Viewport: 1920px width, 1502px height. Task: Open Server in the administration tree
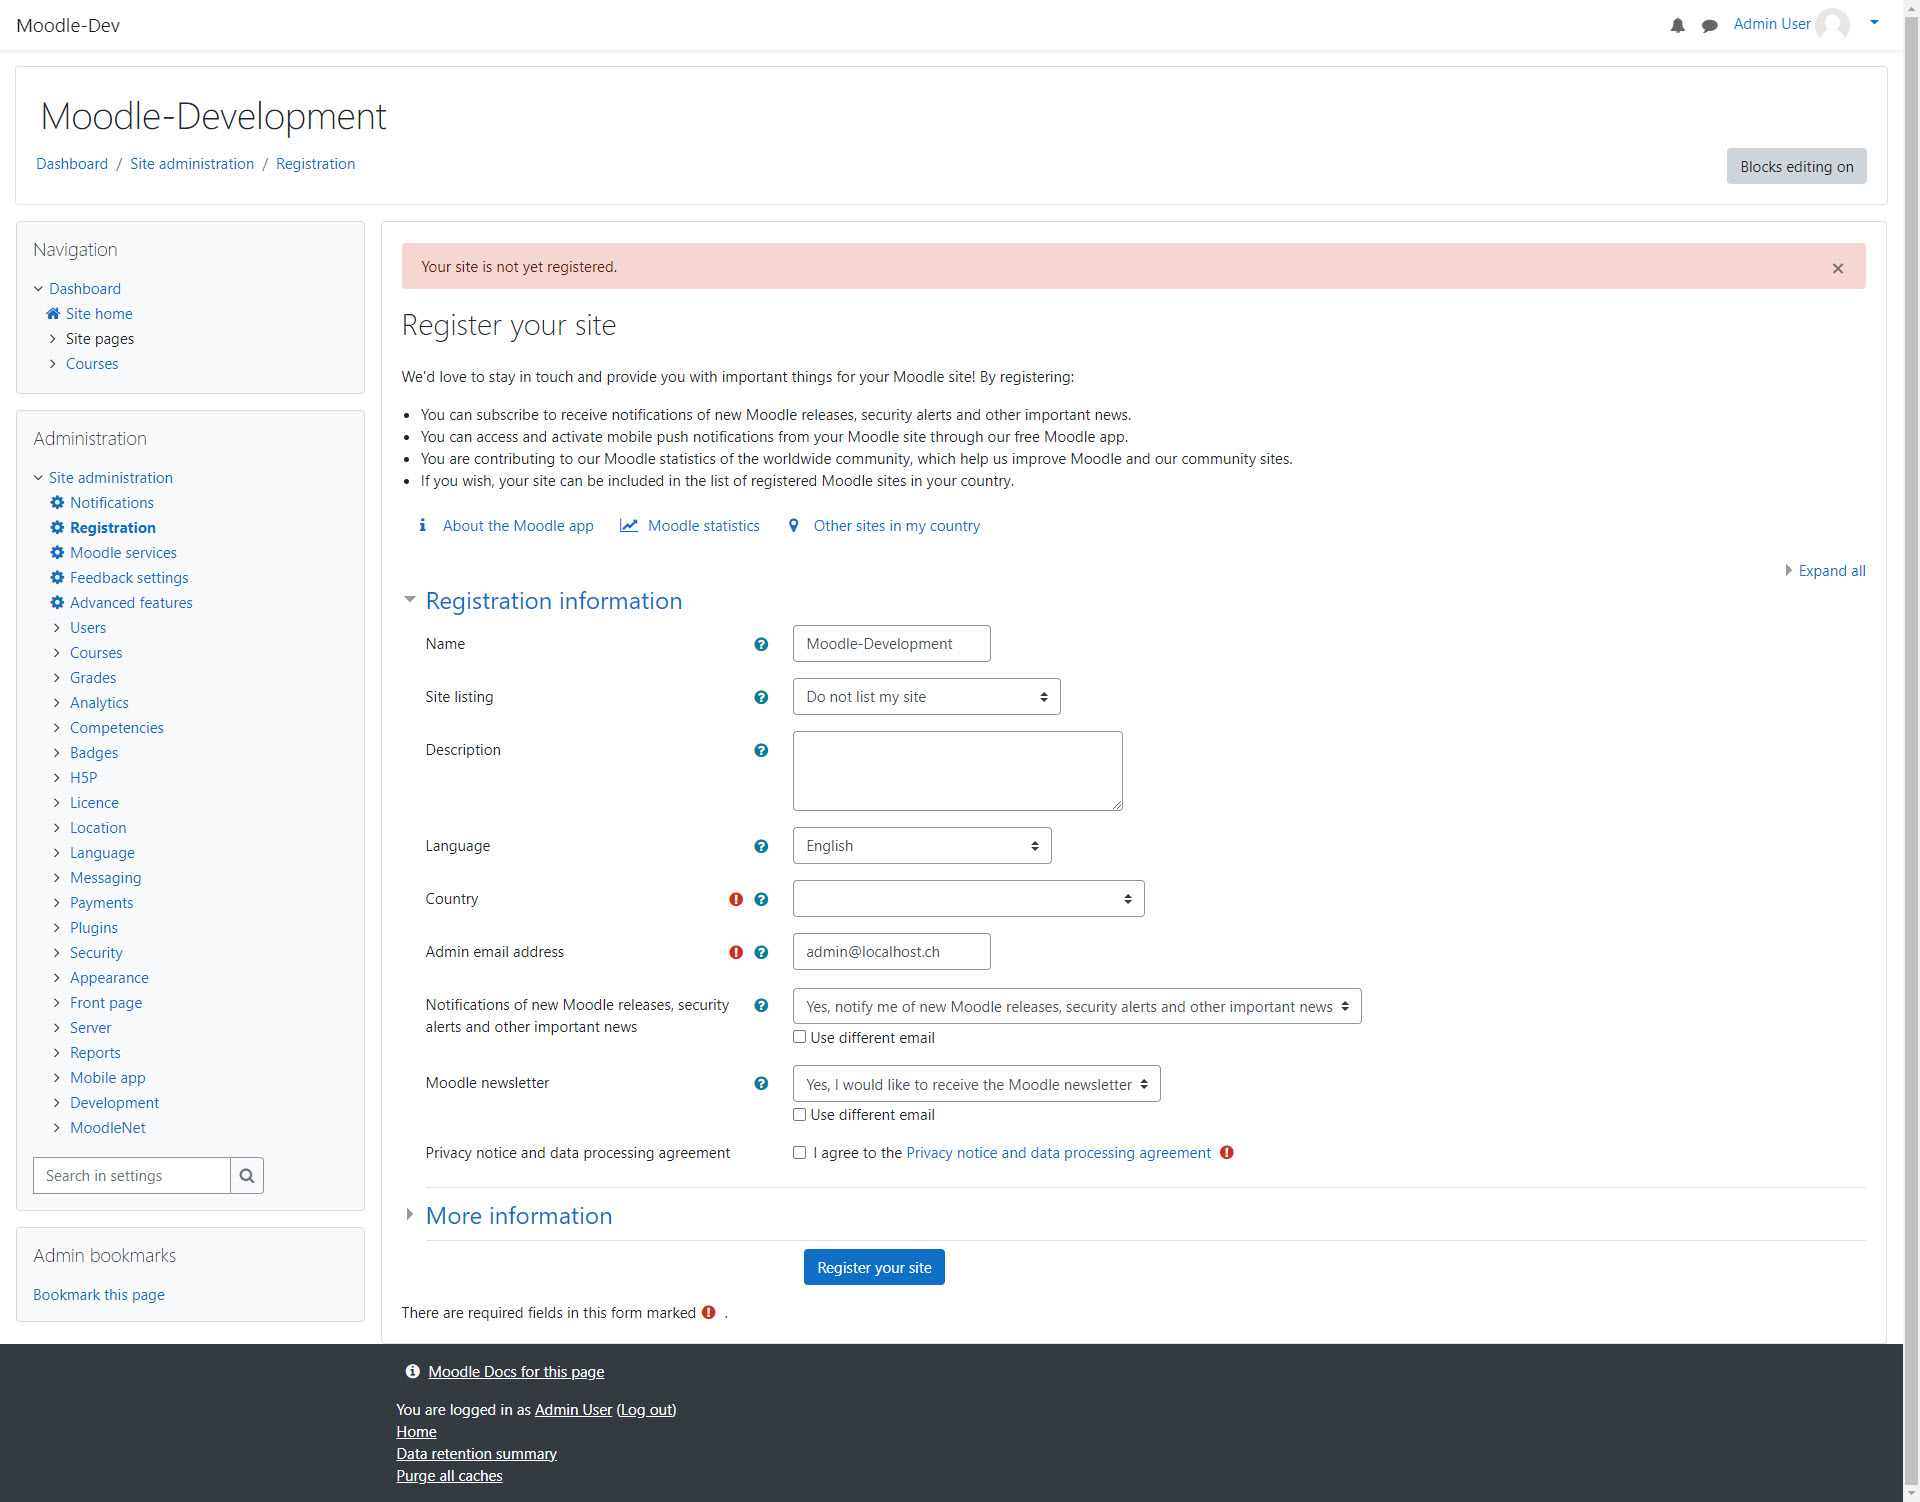[x=91, y=1028]
